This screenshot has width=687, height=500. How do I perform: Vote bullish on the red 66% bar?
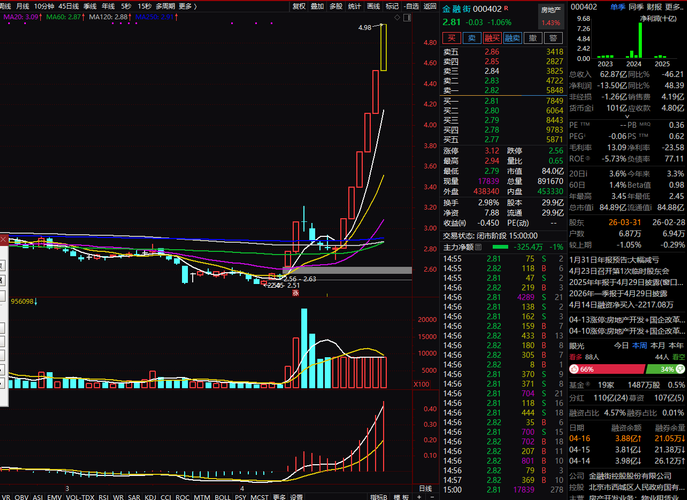(x=607, y=369)
